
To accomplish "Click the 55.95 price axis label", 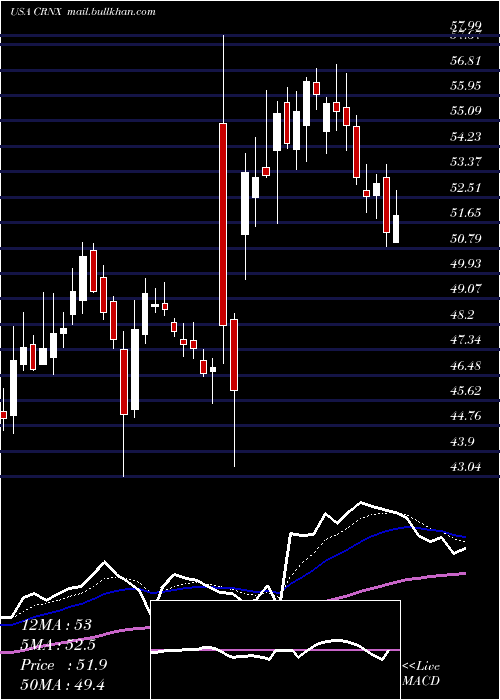I will pos(466,85).
